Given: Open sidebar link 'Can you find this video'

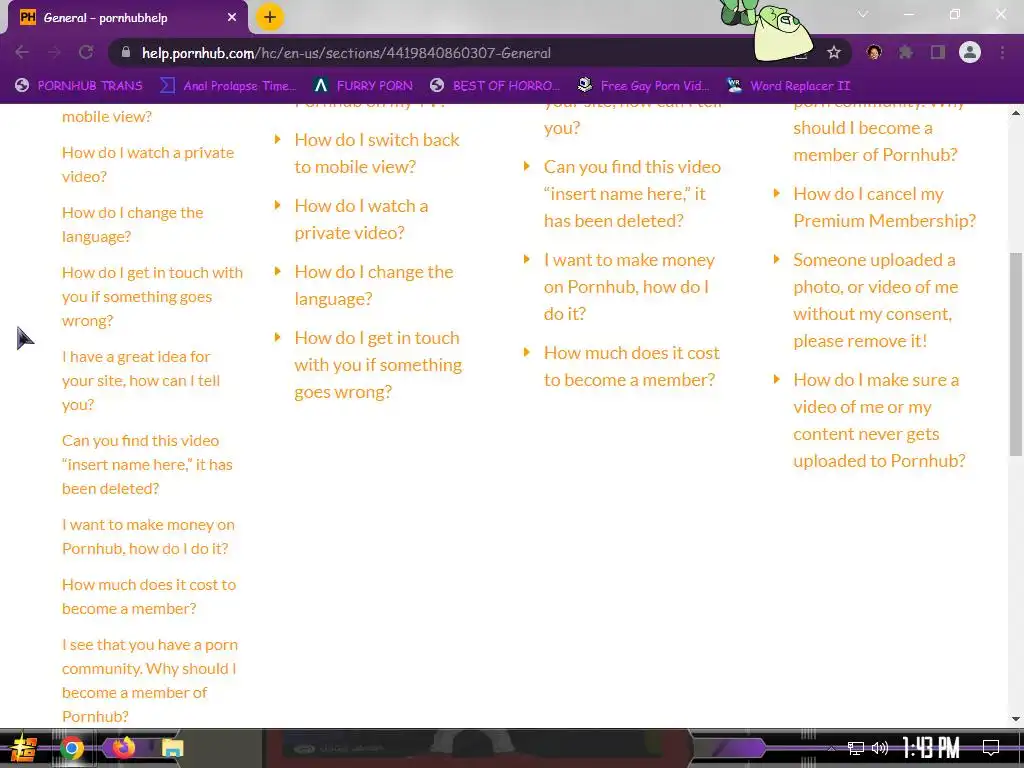Looking at the screenshot, I should [147, 464].
